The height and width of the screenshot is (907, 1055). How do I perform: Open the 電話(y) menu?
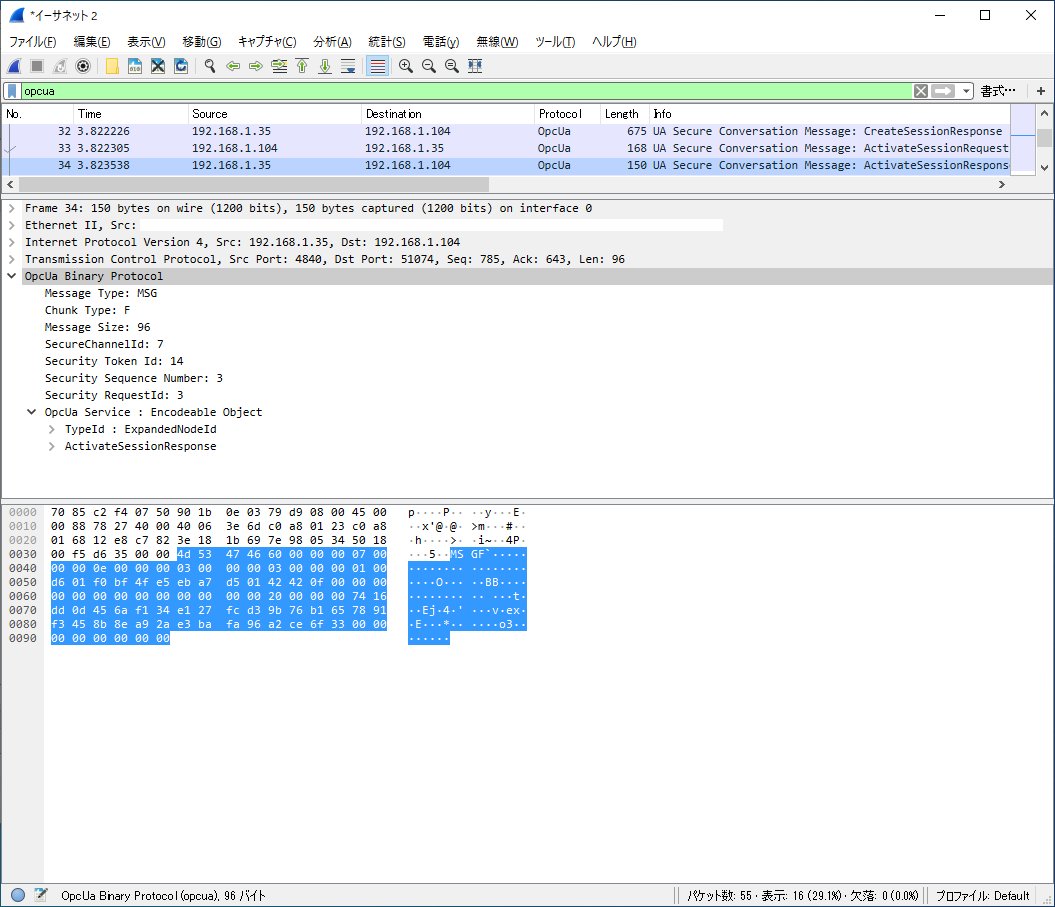tap(441, 42)
